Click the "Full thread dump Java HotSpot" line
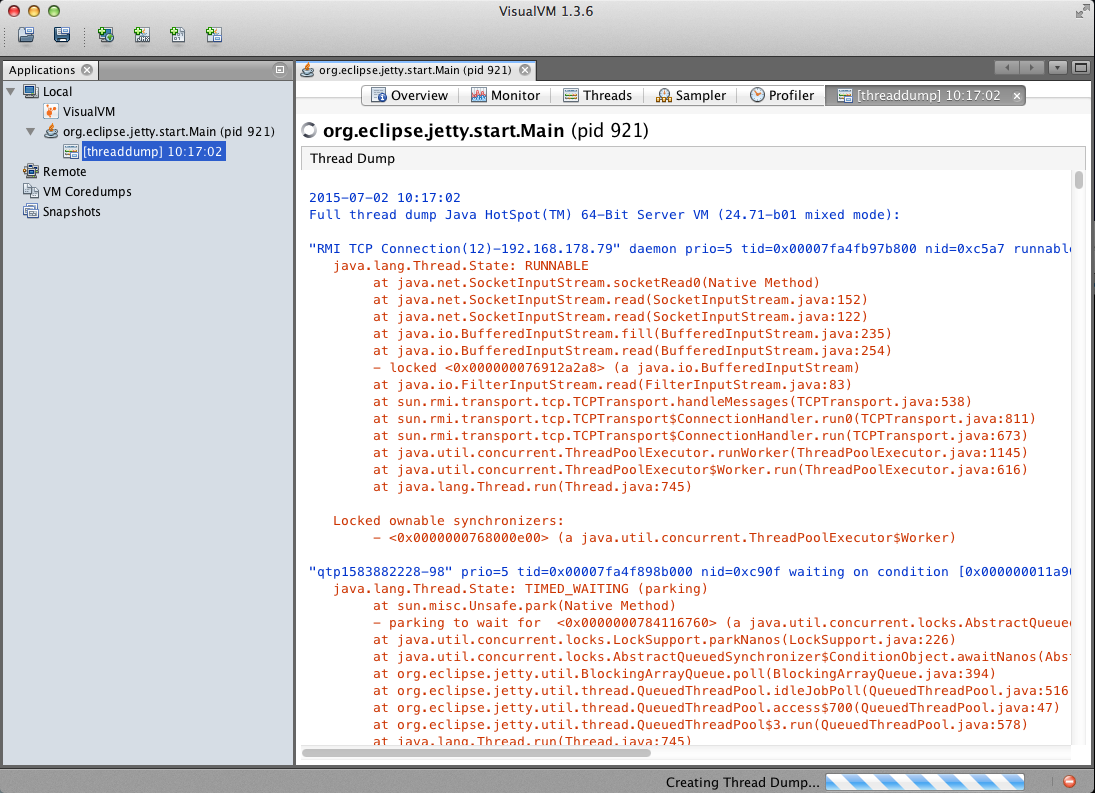 pyautogui.click(x=604, y=215)
